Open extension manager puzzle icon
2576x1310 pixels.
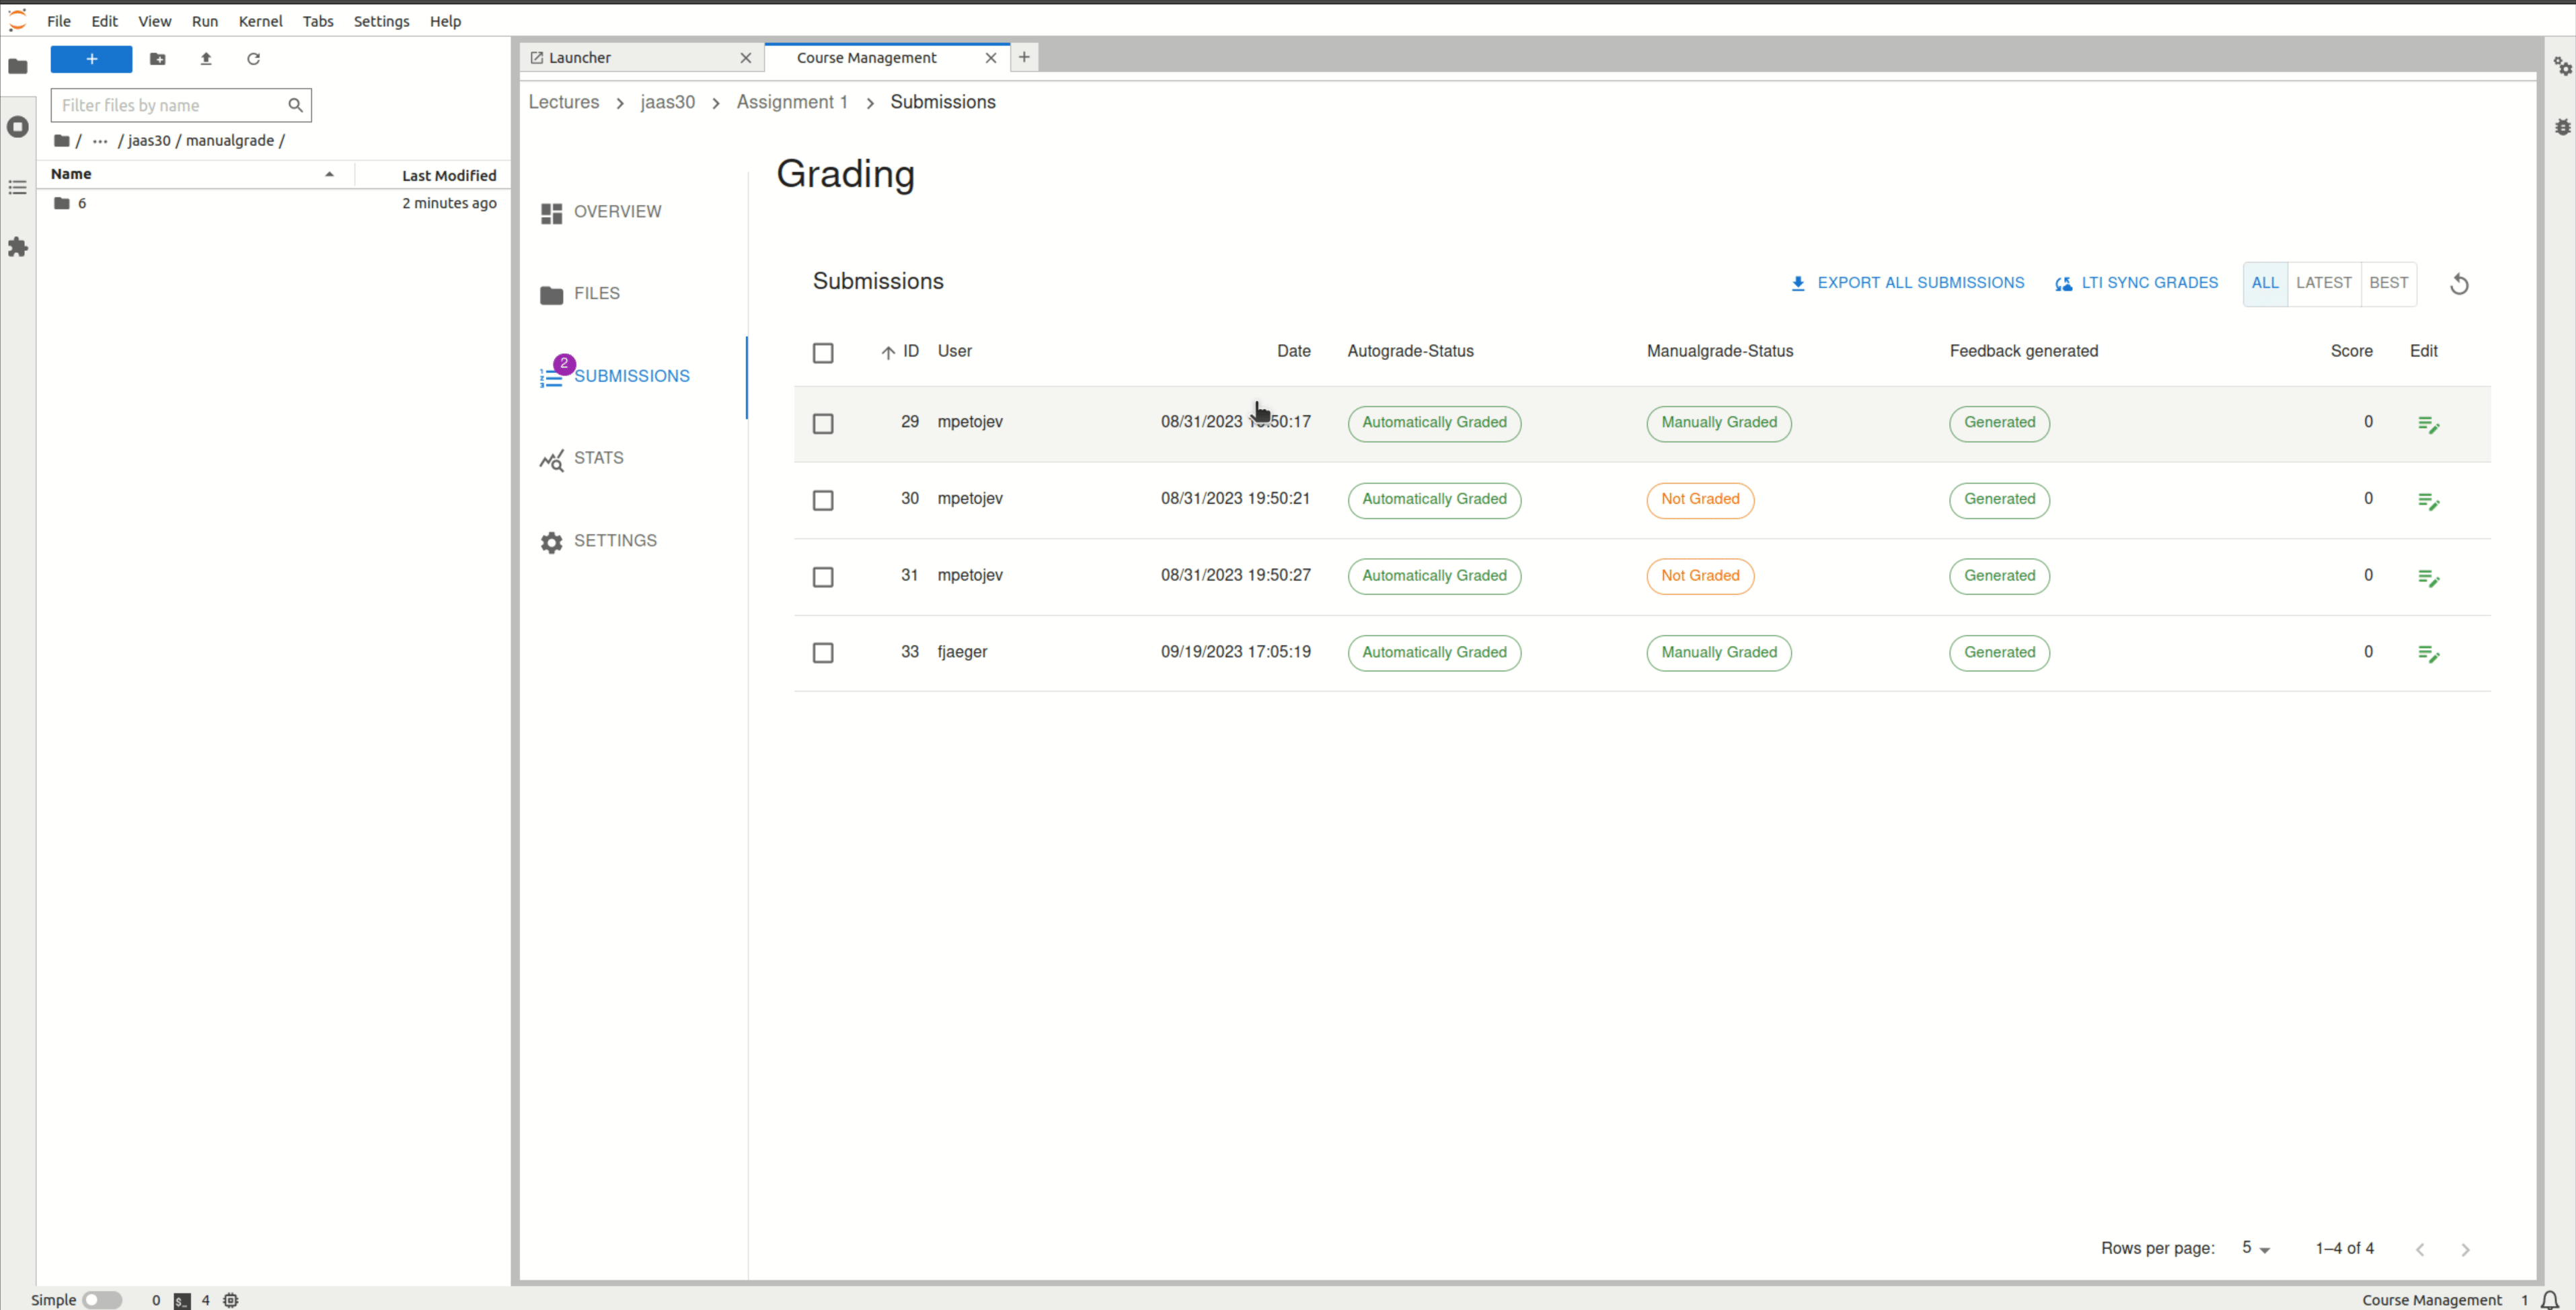[18, 247]
